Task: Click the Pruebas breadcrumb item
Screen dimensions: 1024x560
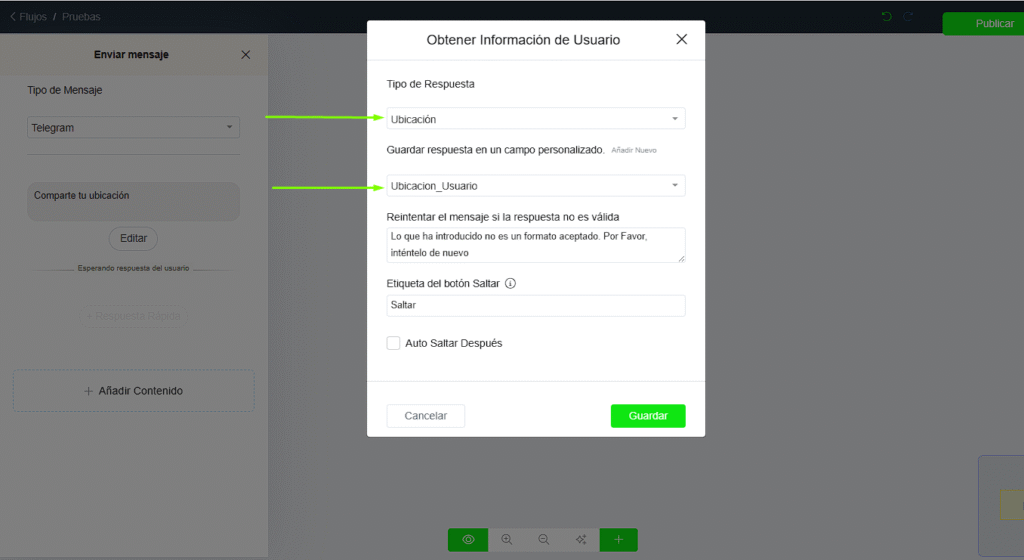Action: 81,17
